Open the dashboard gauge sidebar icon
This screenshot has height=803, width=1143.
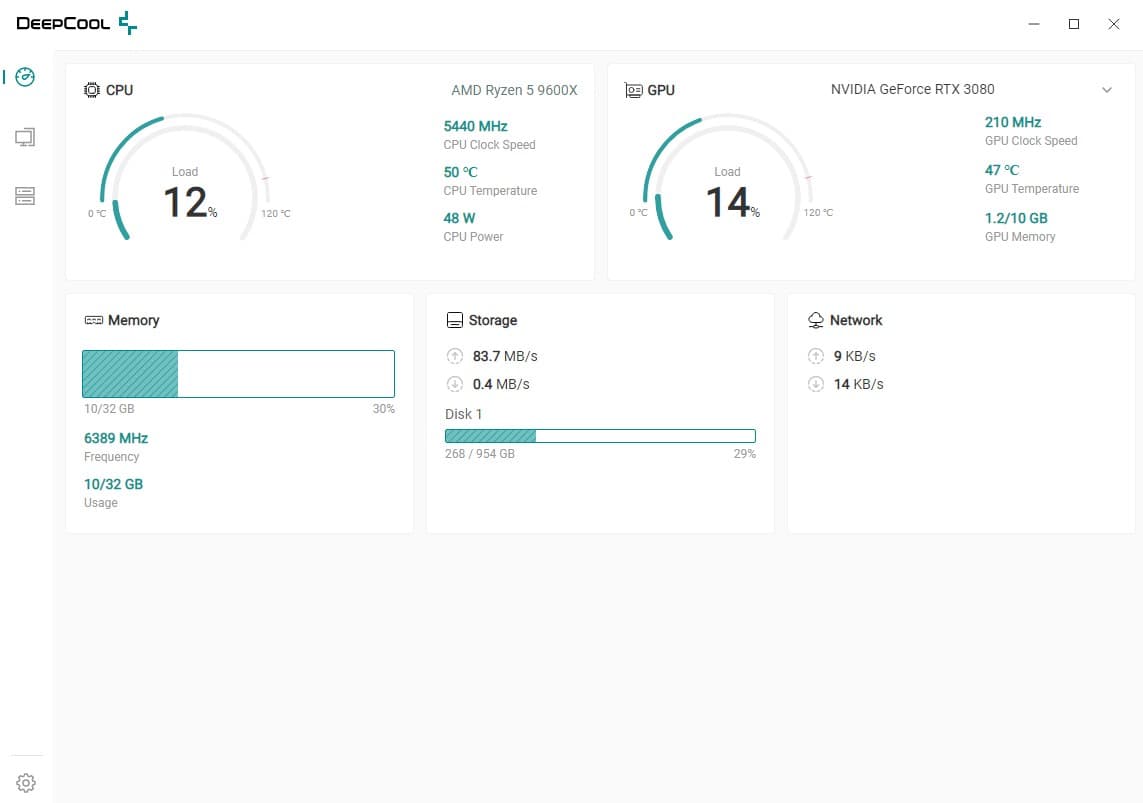click(26, 77)
